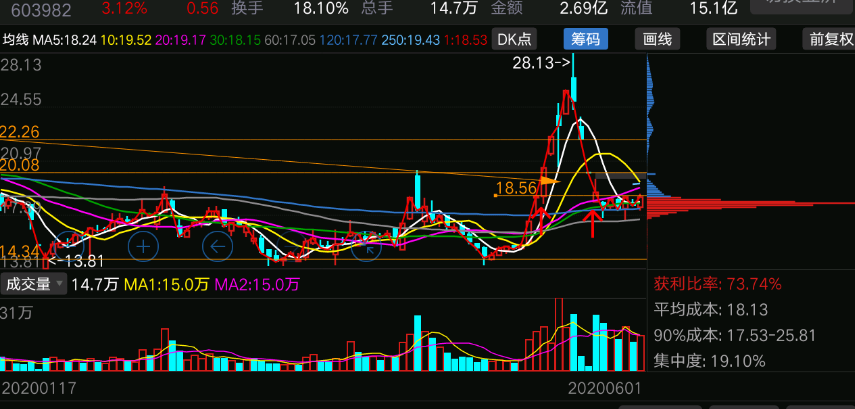Click stock code 603982
Screen dimensions: 855x409
(x=41, y=9)
